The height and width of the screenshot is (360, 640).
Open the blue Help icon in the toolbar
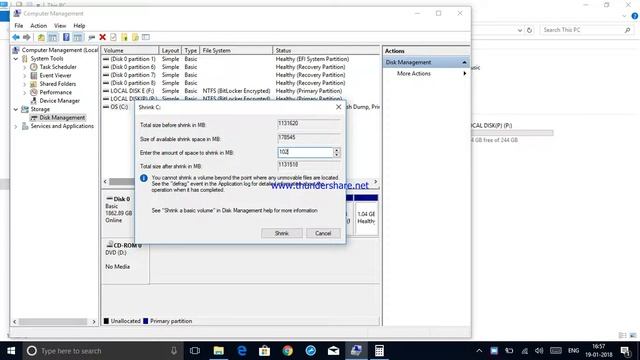[66, 37]
